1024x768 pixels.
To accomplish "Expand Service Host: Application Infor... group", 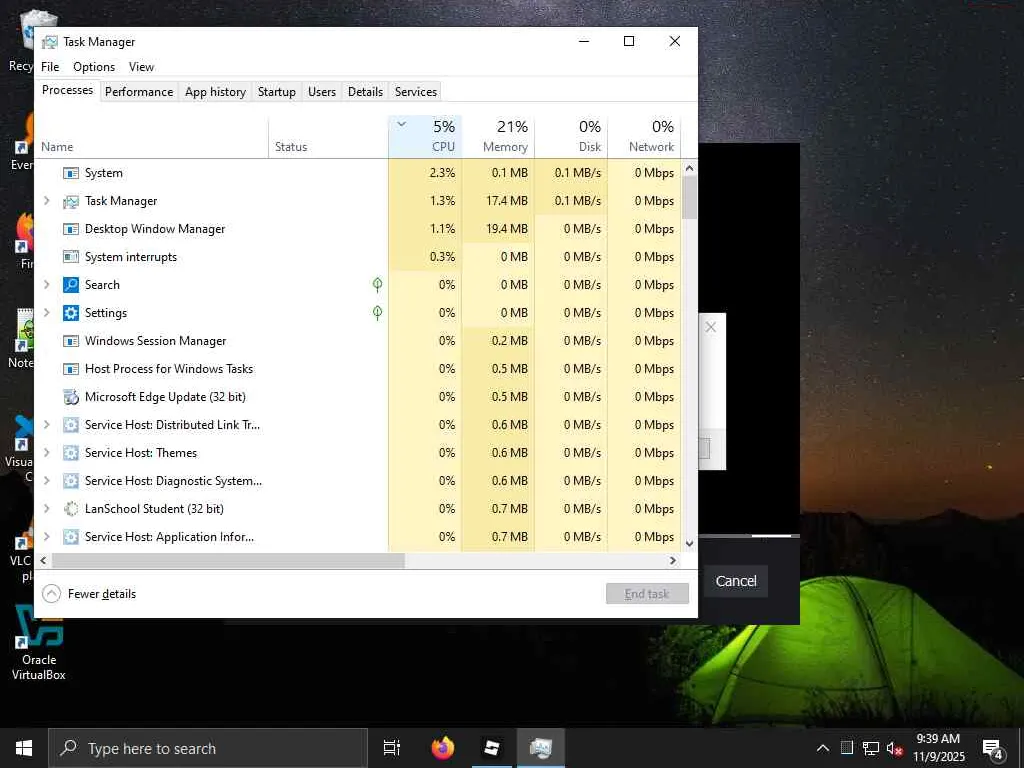I will click(x=46, y=537).
